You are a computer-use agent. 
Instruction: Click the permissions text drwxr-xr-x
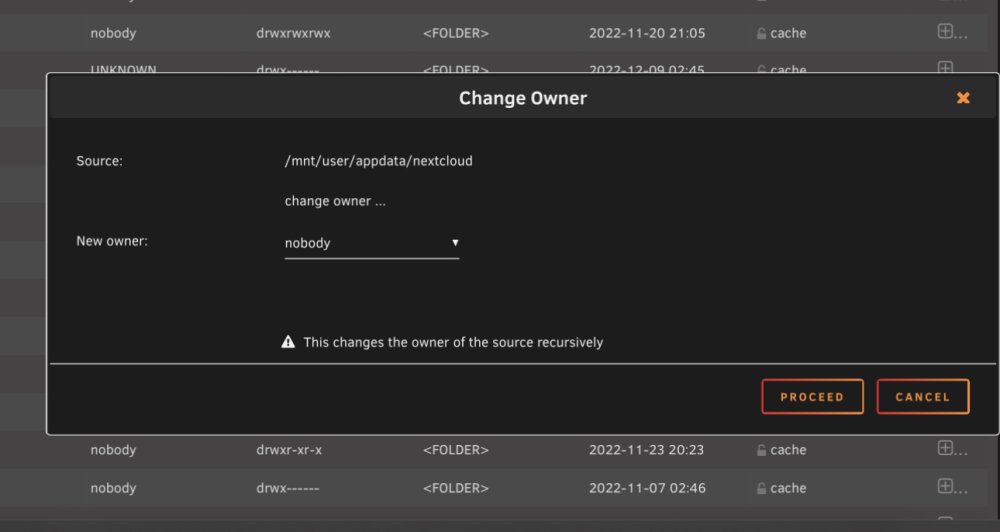[x=289, y=450]
